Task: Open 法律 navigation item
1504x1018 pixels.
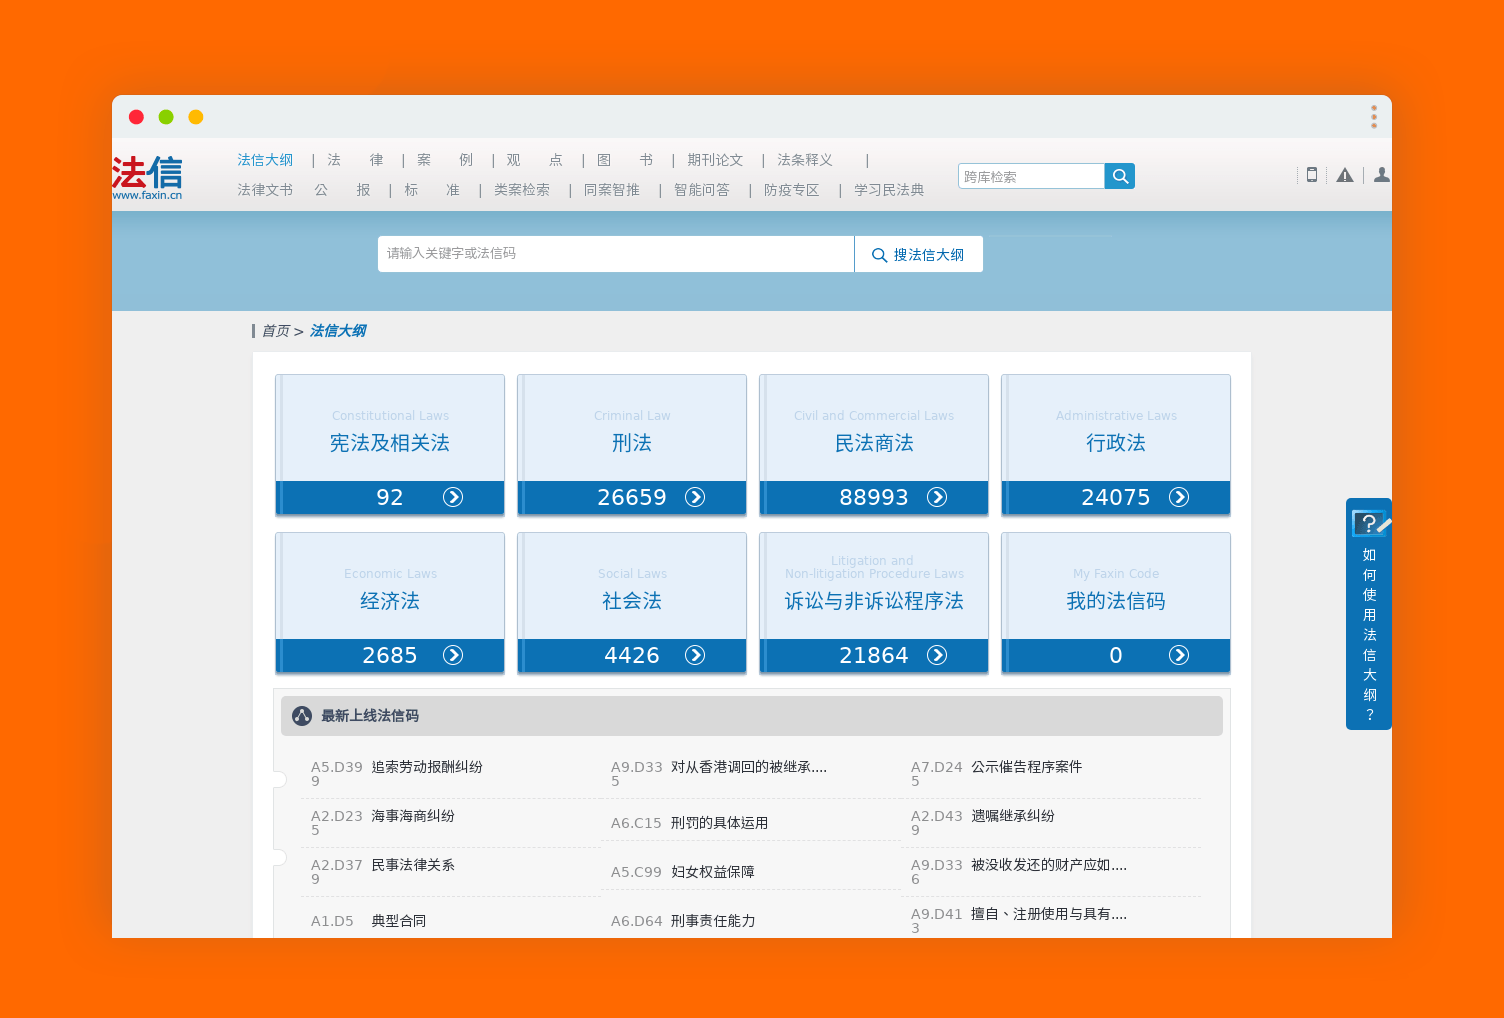Action: [x=355, y=160]
